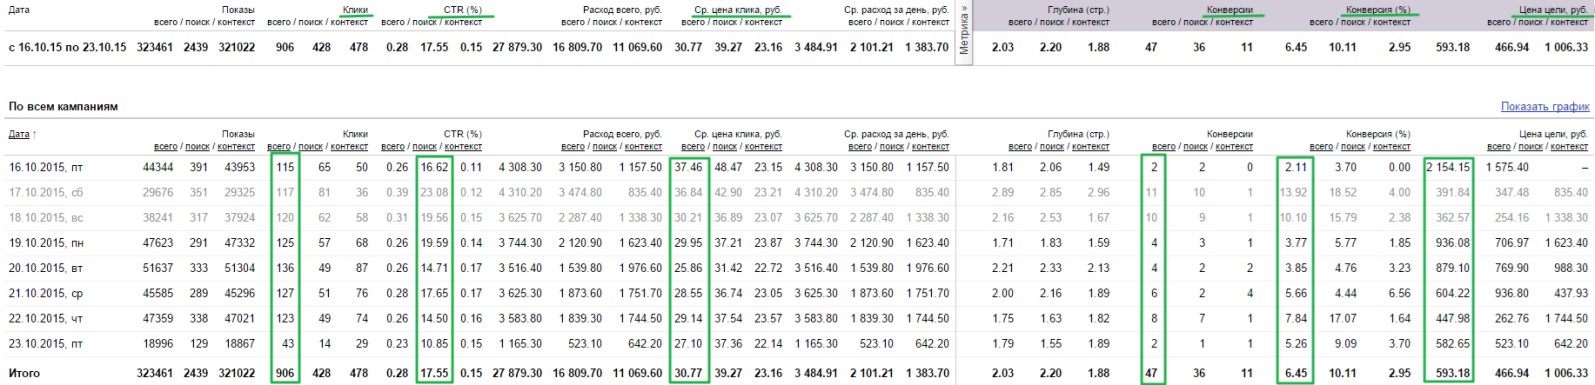Click expense value 4 310.20 in Расход всего

click(x=520, y=192)
